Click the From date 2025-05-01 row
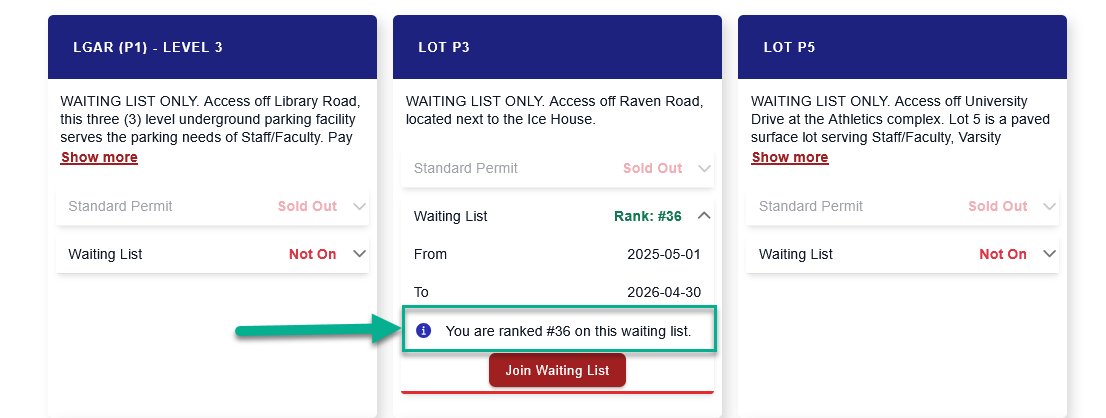 click(x=557, y=254)
